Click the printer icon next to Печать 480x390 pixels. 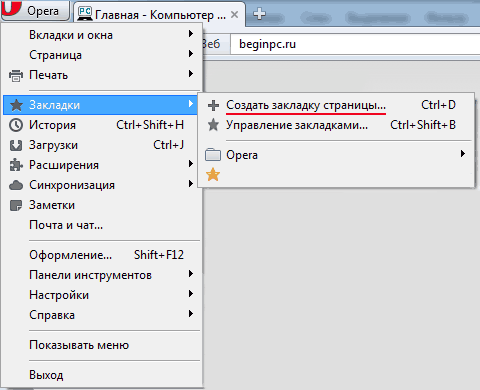(16, 75)
